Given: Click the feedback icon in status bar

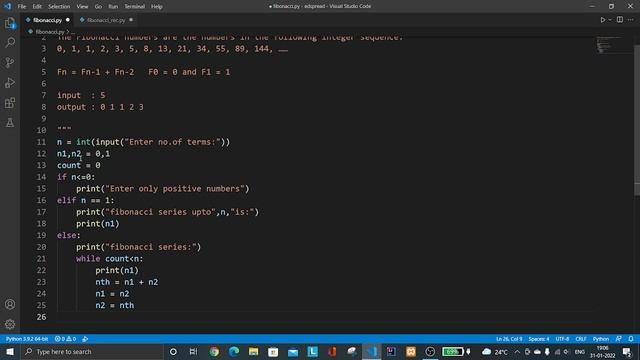Looking at the screenshot, I should (x=619, y=339).
